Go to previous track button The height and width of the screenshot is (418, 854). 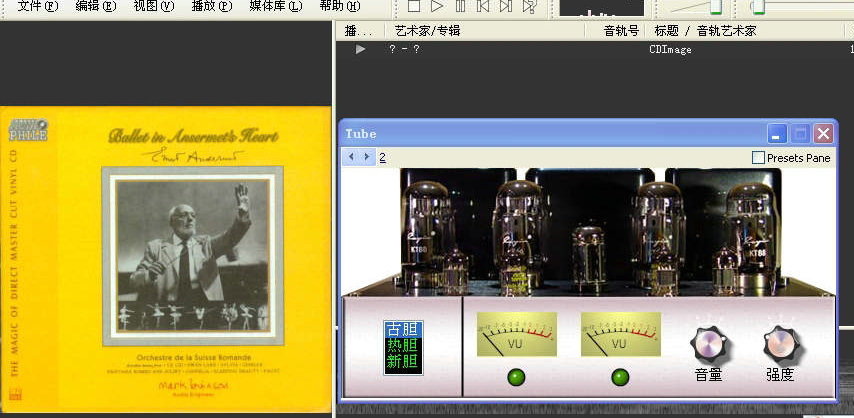[483, 6]
